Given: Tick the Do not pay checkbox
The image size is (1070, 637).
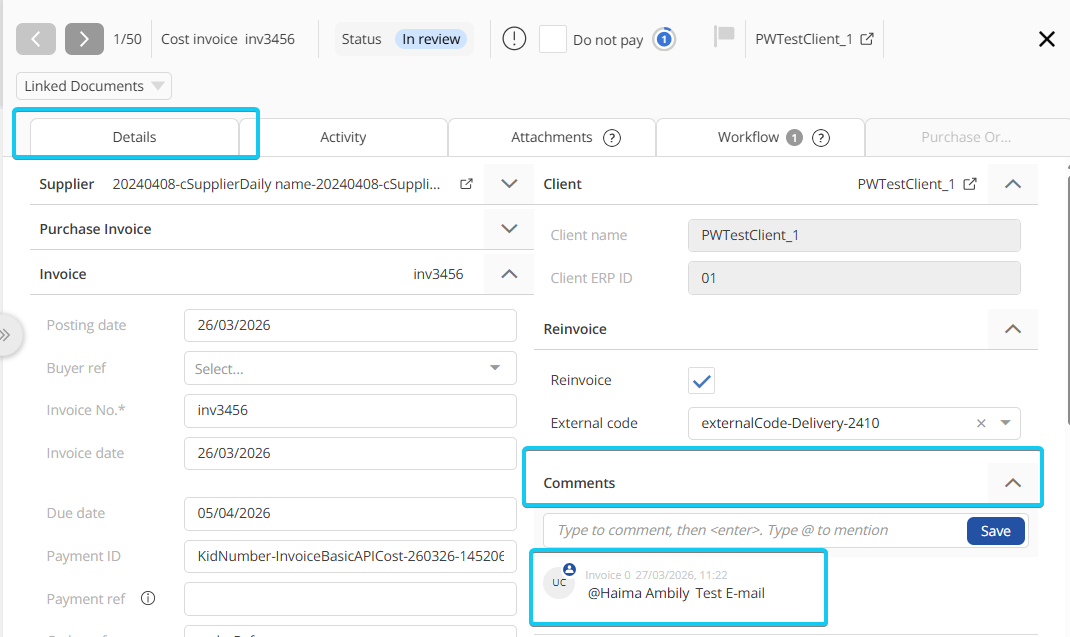Looking at the screenshot, I should point(553,40).
